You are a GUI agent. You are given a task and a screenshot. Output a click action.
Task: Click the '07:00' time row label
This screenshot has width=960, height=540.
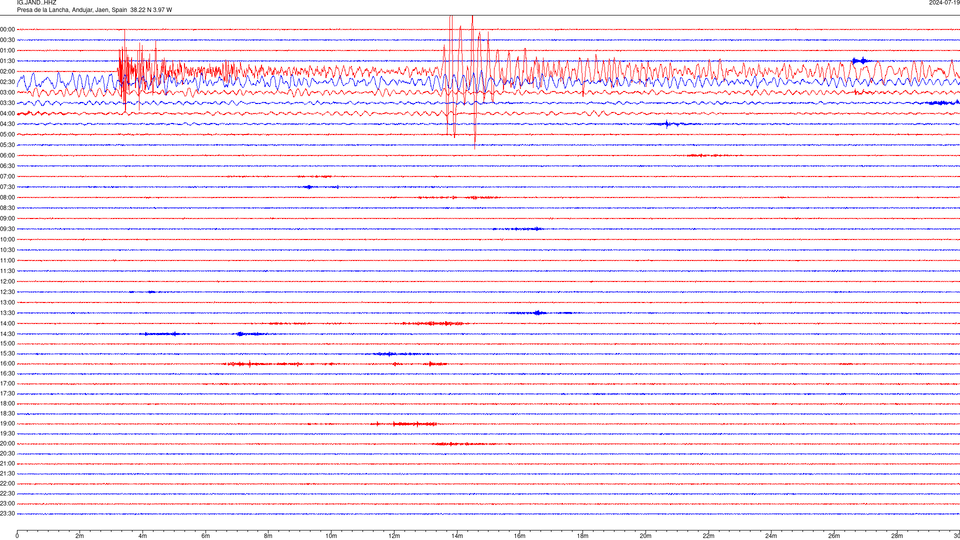(x=7, y=176)
